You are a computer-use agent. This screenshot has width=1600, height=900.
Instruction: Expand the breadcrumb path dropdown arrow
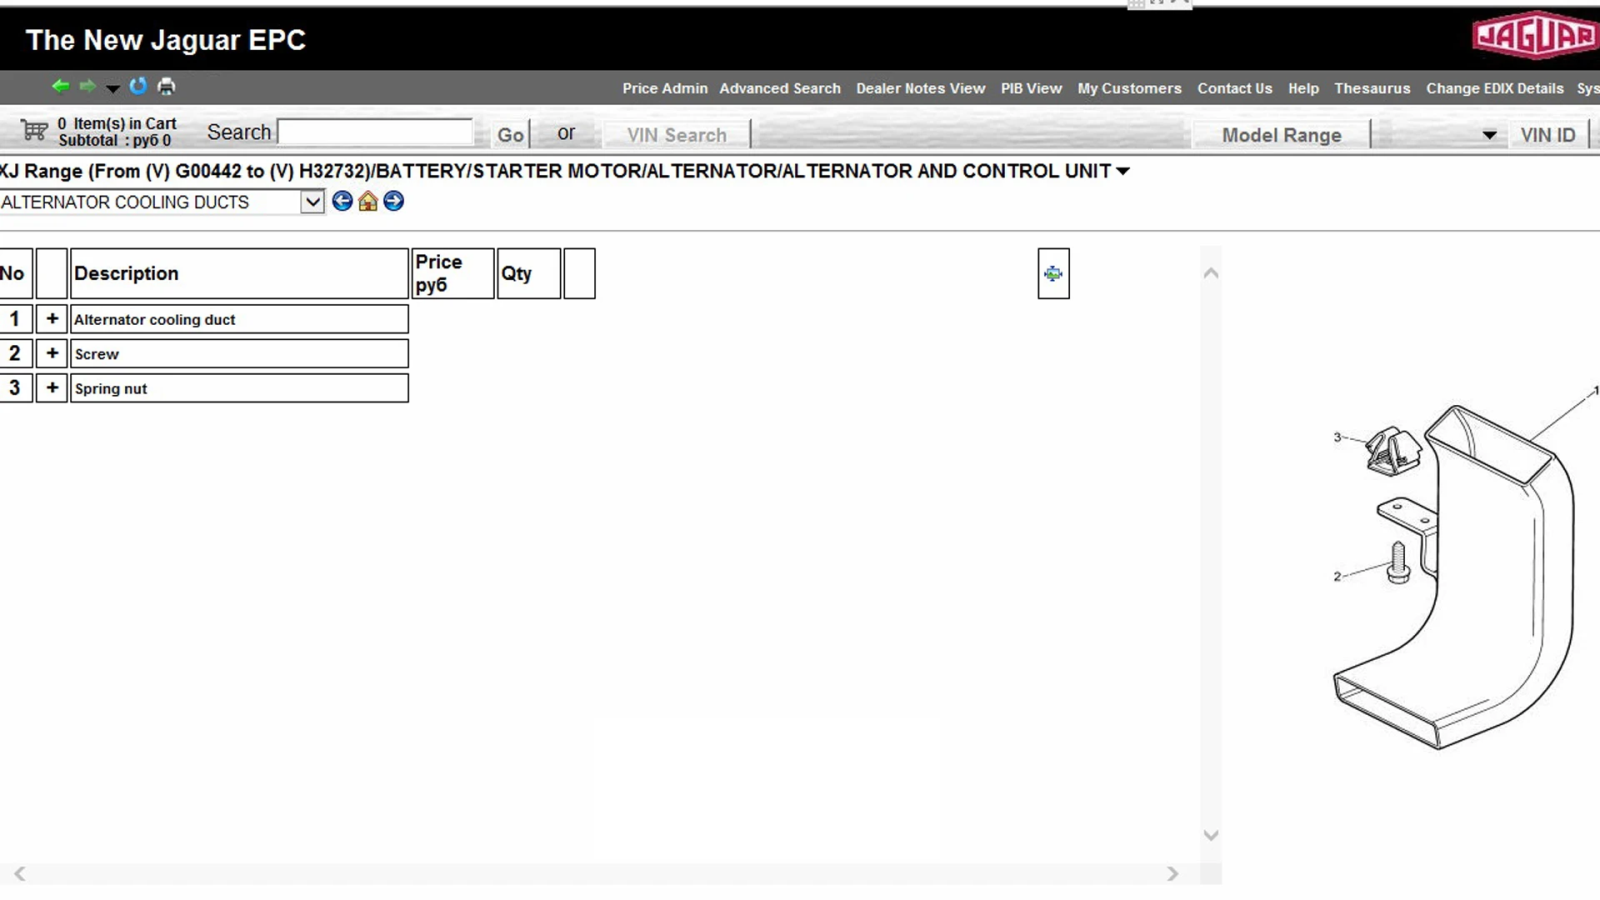point(1123,171)
